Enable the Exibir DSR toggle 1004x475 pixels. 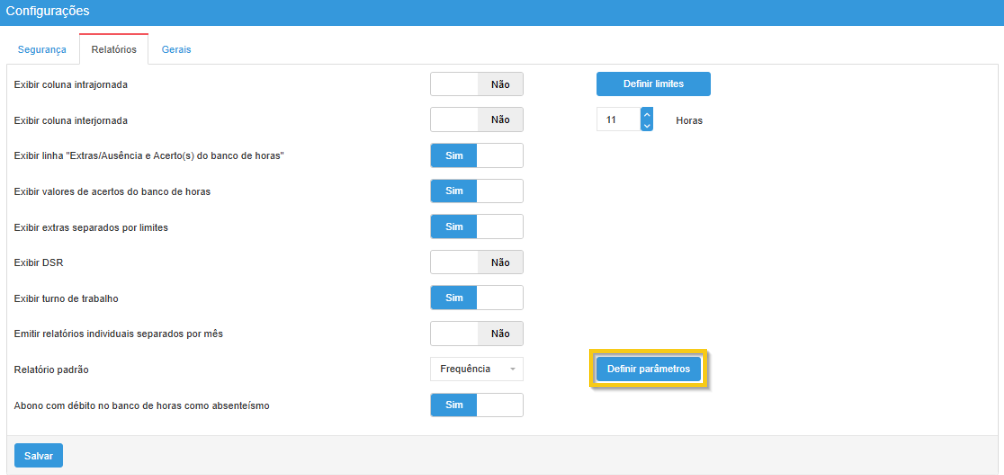click(x=476, y=262)
